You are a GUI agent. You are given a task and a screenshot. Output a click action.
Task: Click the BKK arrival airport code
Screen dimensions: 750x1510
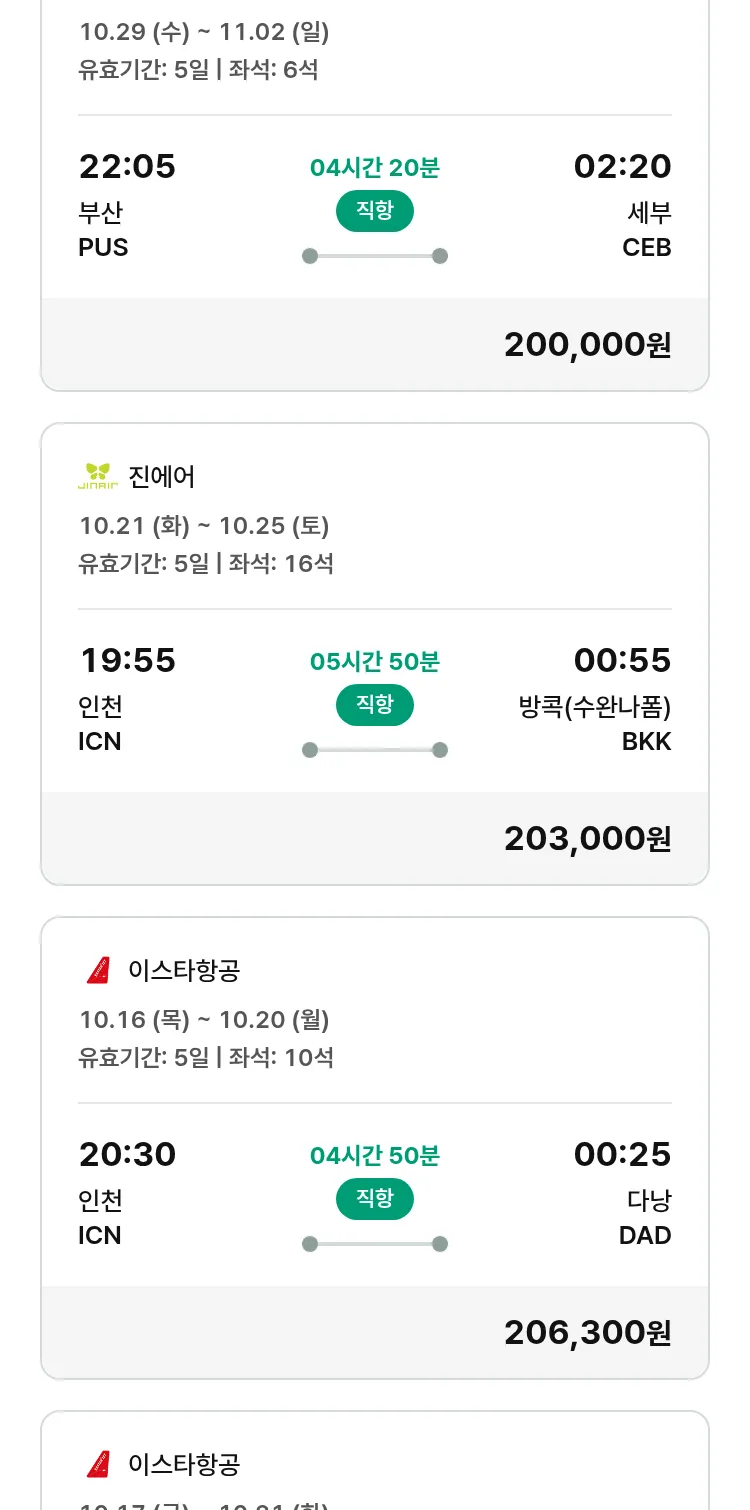[646, 741]
